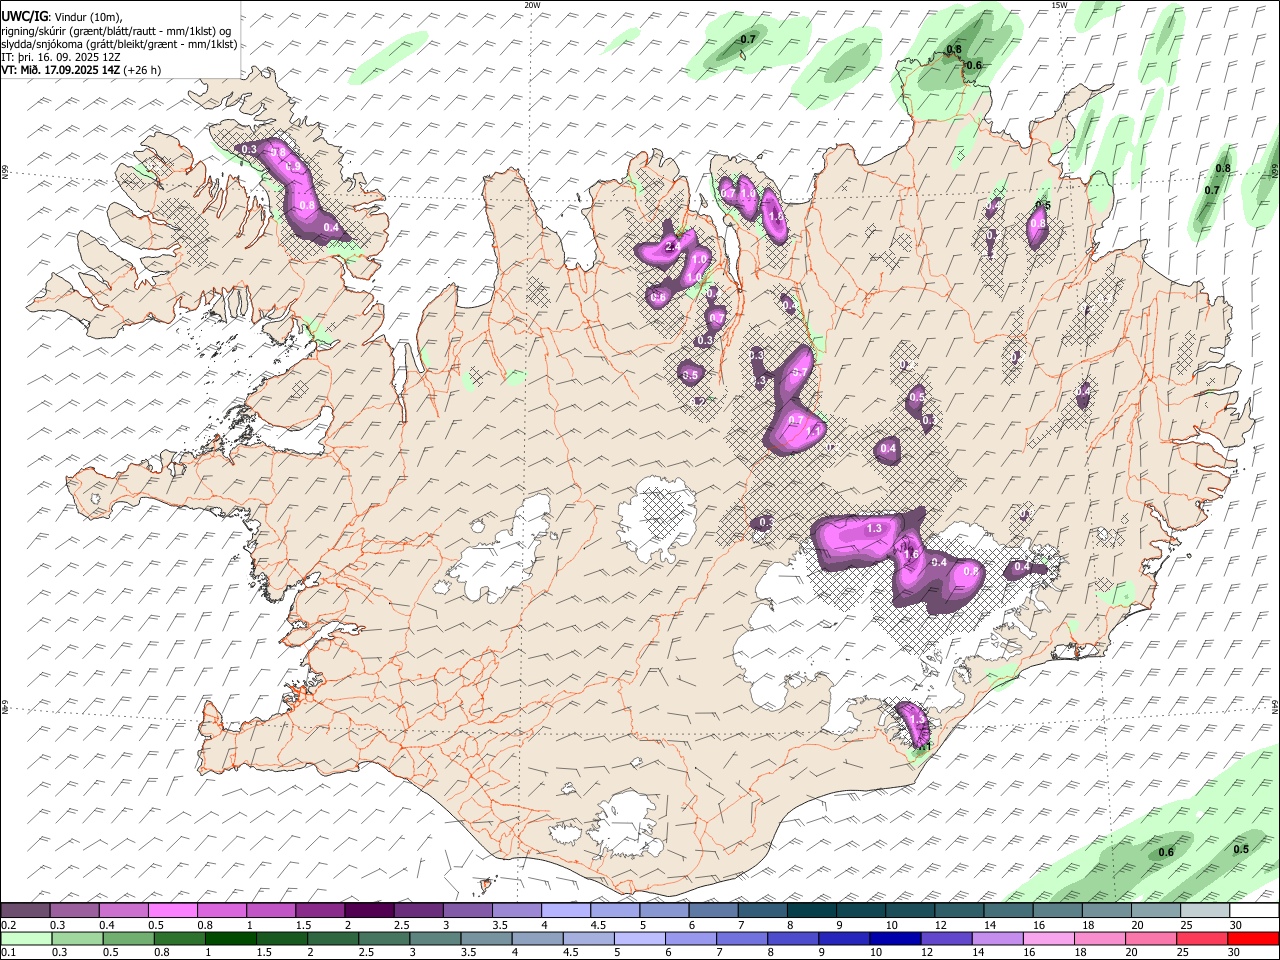Select the violet swatch left of the light purple one
Screen dimensions: 1280x960
click(946, 939)
